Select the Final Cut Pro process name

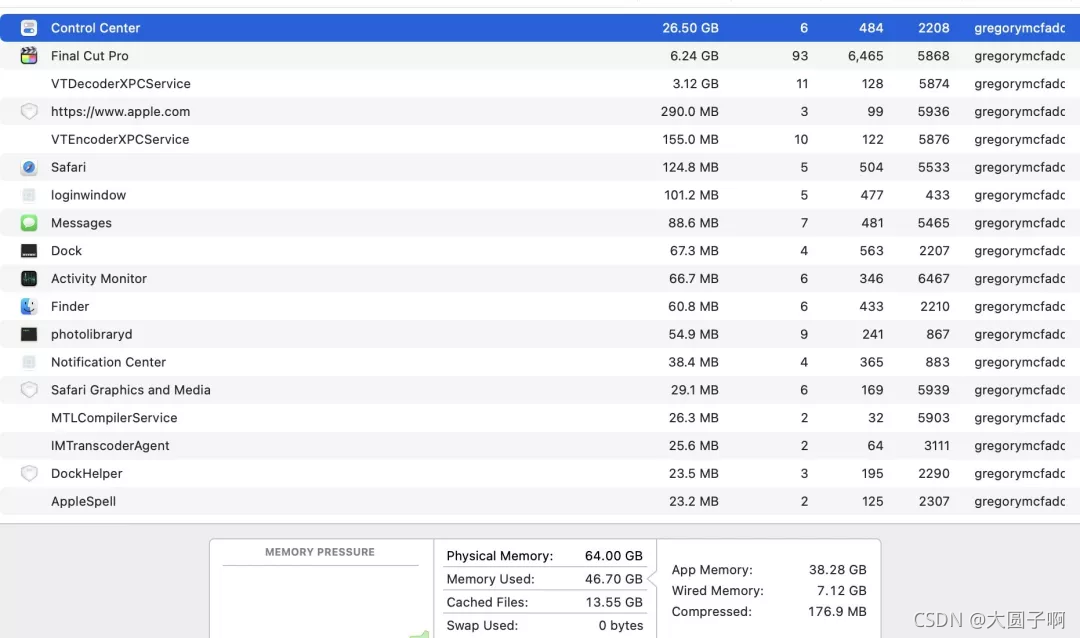pyautogui.click(x=90, y=56)
